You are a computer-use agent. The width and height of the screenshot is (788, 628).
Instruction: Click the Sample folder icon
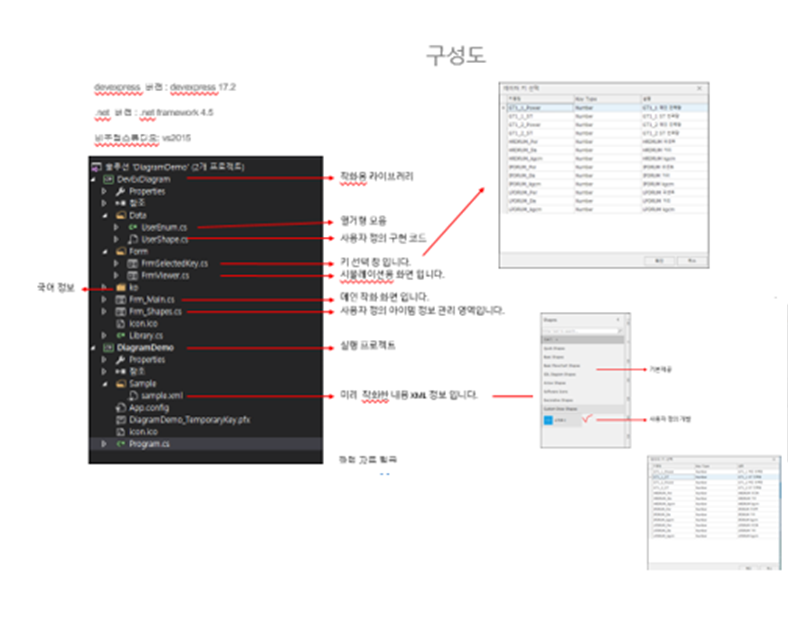(121, 384)
